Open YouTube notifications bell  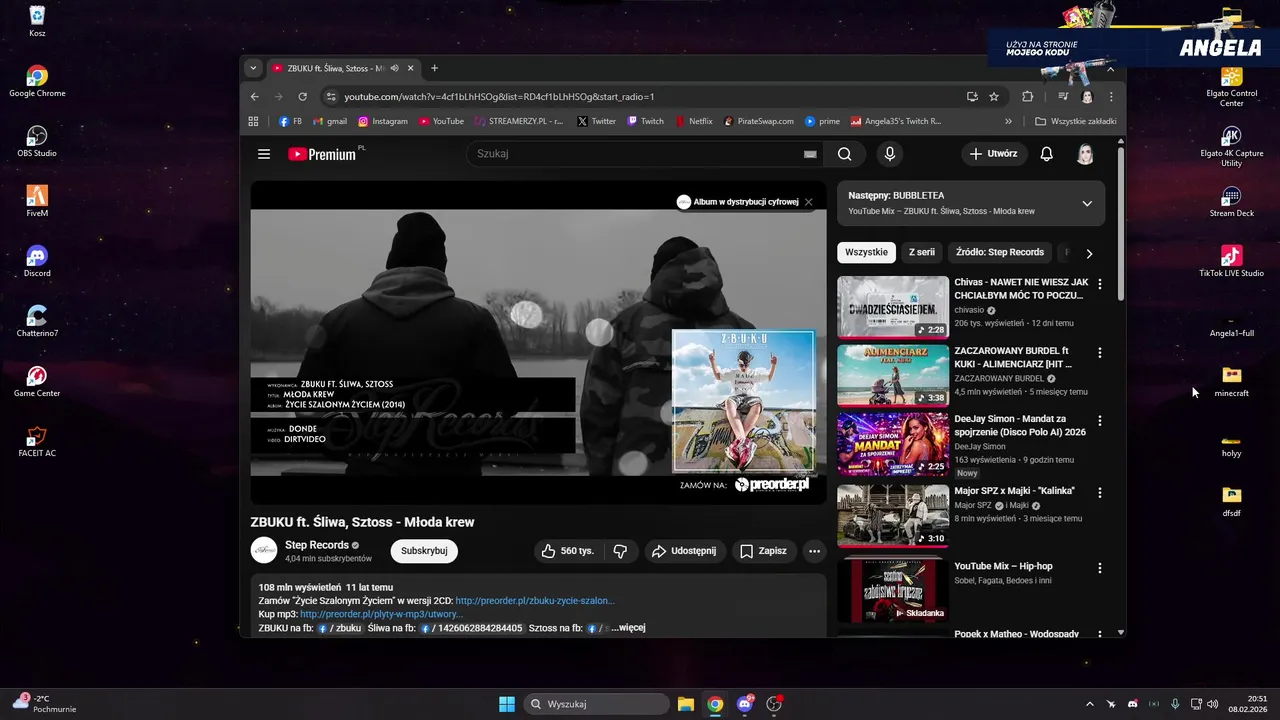[1046, 154]
